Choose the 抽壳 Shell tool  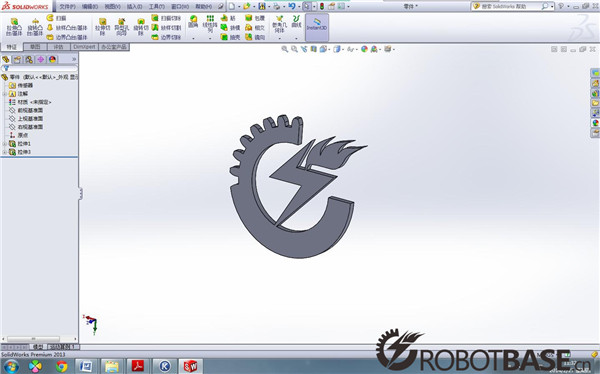pyautogui.click(x=230, y=37)
